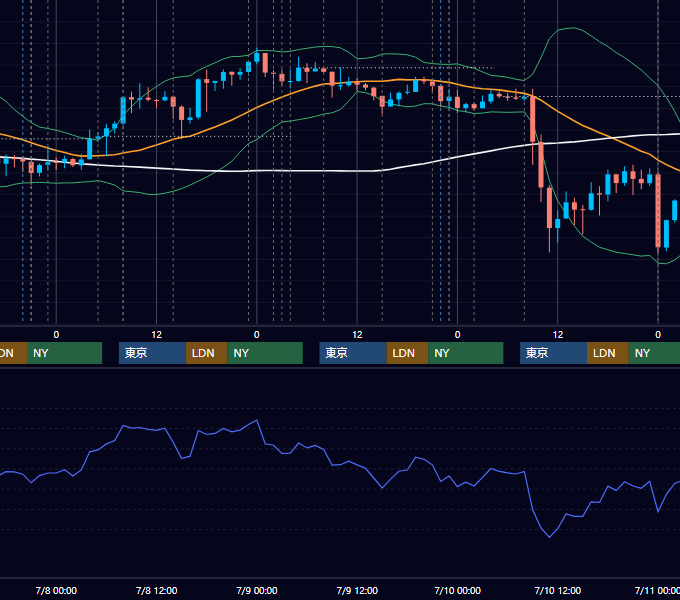Click the LDN session block for 7/10
The image size is (680, 600).
coord(608,353)
